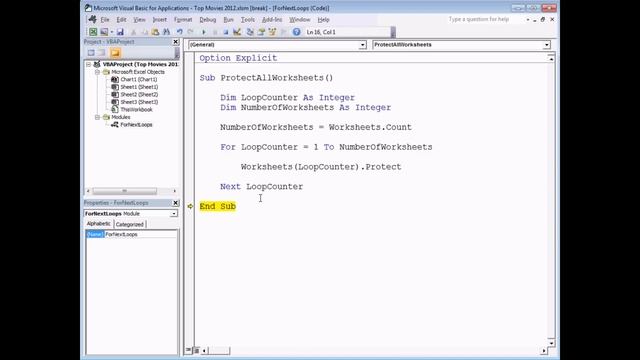Toggle Folders icon in Project panel
The image size is (640, 360).
pyautogui.click(x=115, y=53)
